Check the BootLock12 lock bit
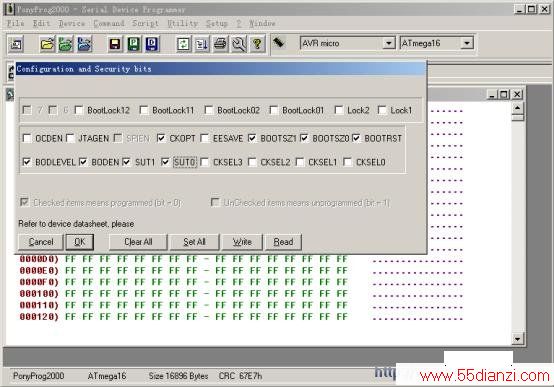This screenshot has width=554, height=387. pos(79,110)
